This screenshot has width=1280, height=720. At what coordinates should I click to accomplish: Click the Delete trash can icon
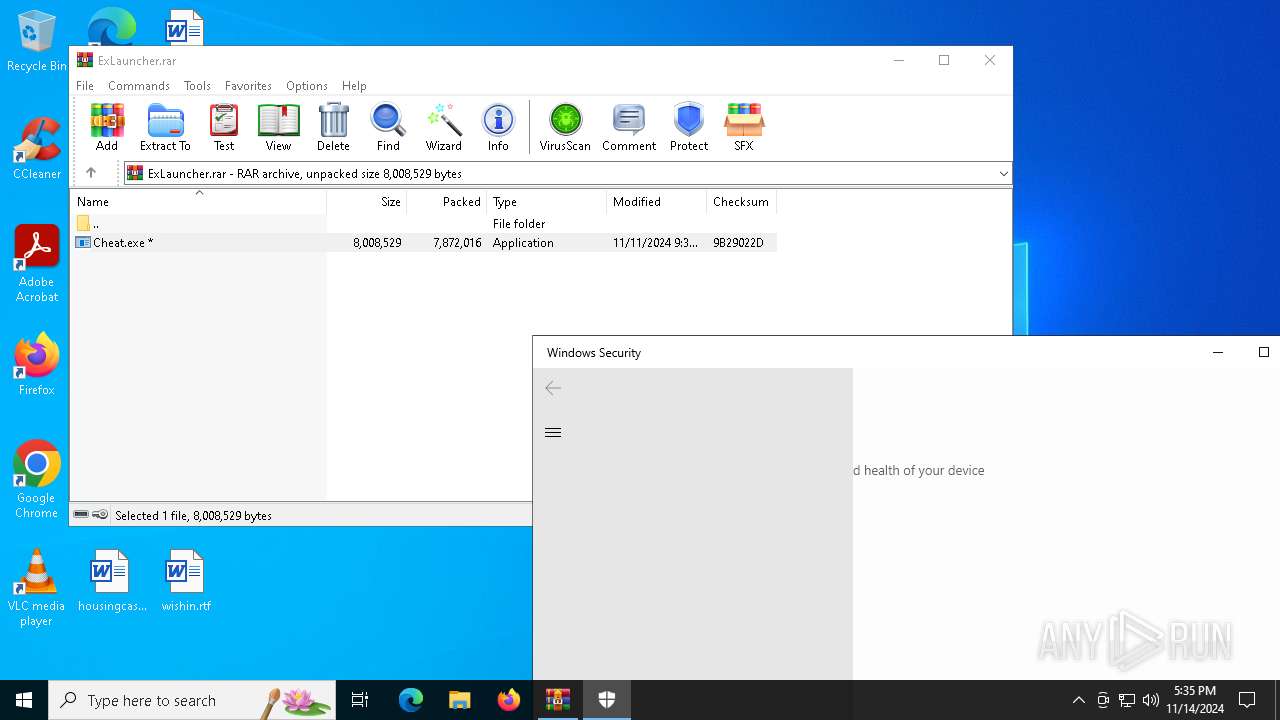pos(333,127)
